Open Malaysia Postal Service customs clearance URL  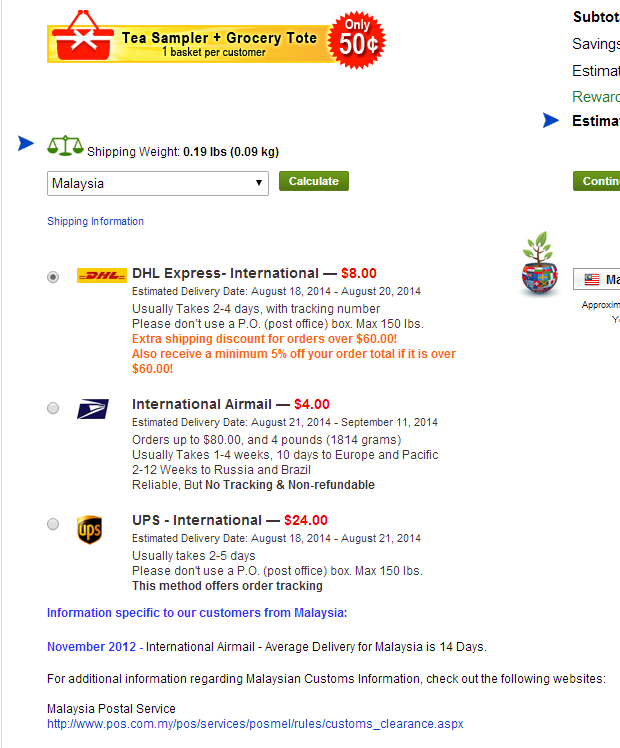(255, 724)
